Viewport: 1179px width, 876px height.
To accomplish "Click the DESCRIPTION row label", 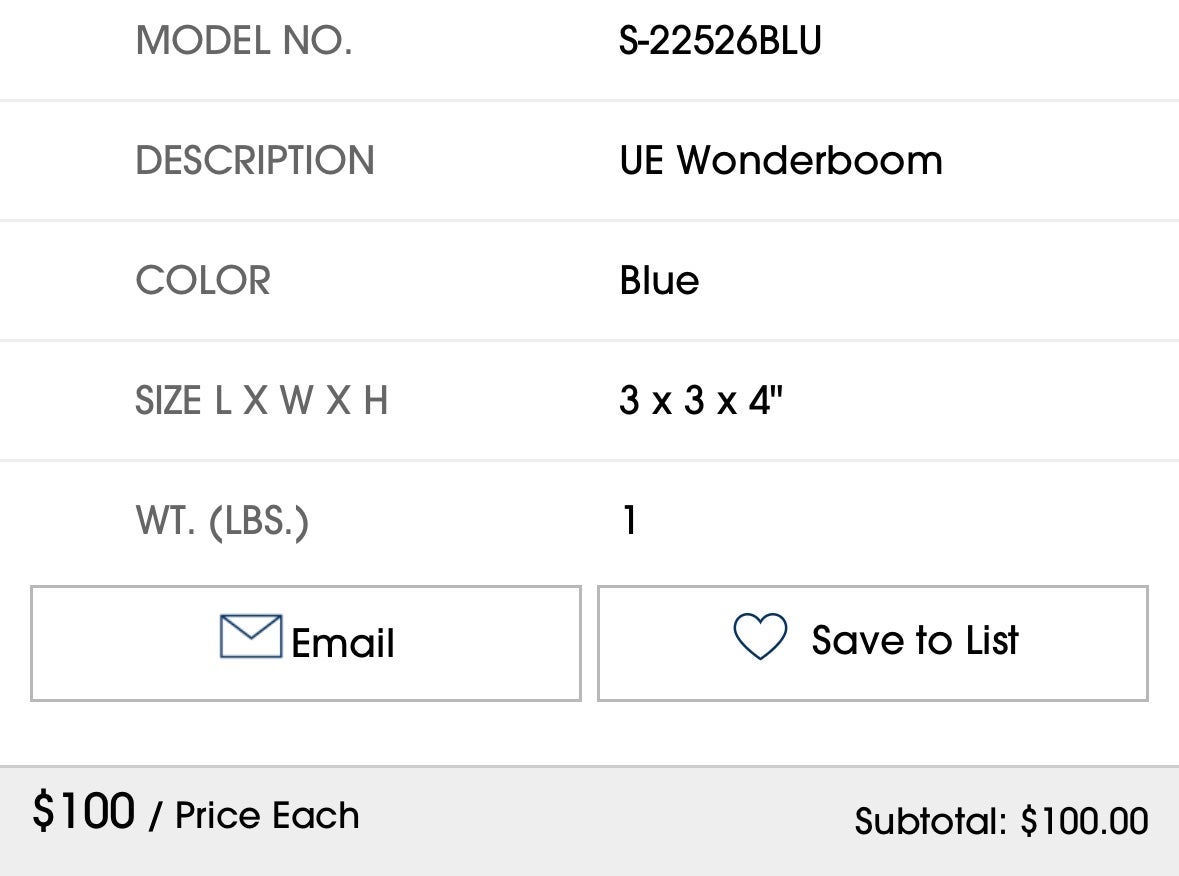I will (255, 160).
